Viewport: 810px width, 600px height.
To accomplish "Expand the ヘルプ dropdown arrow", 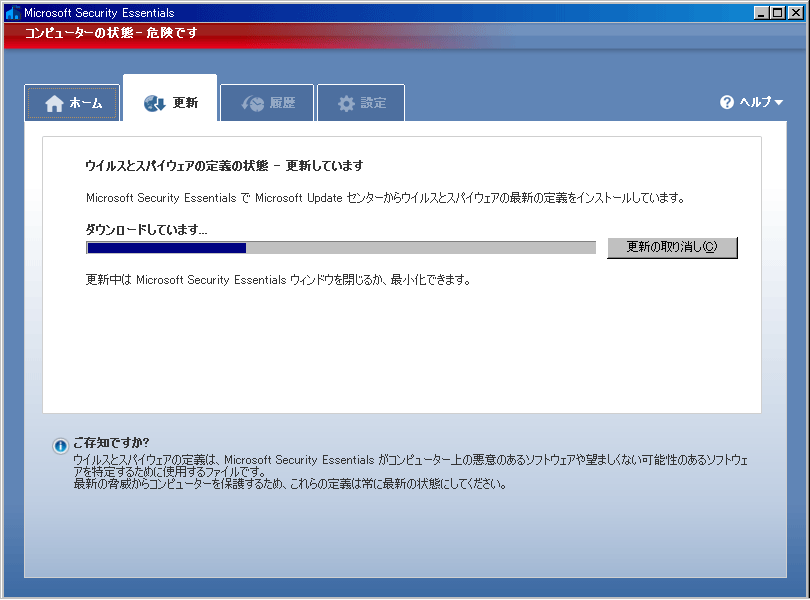I will 779,103.
